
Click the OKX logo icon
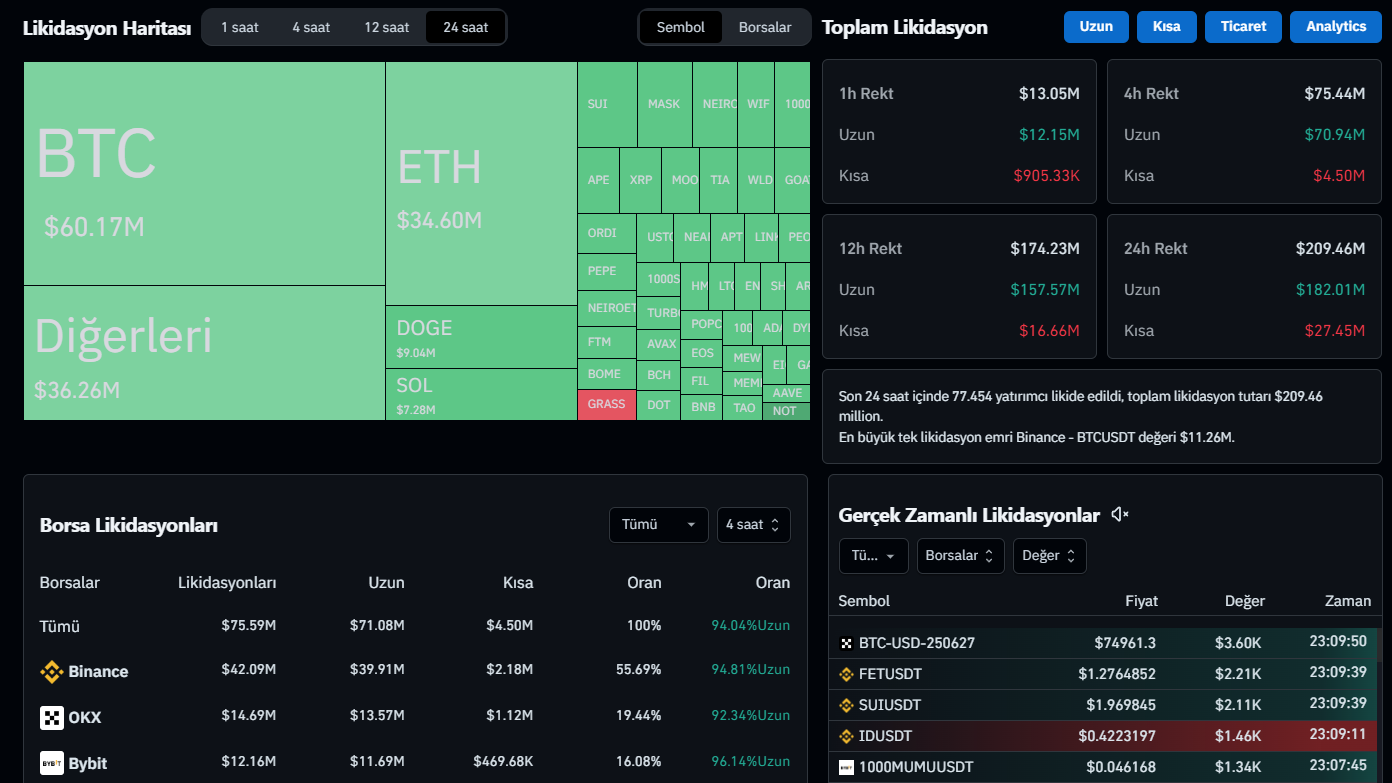[52, 718]
